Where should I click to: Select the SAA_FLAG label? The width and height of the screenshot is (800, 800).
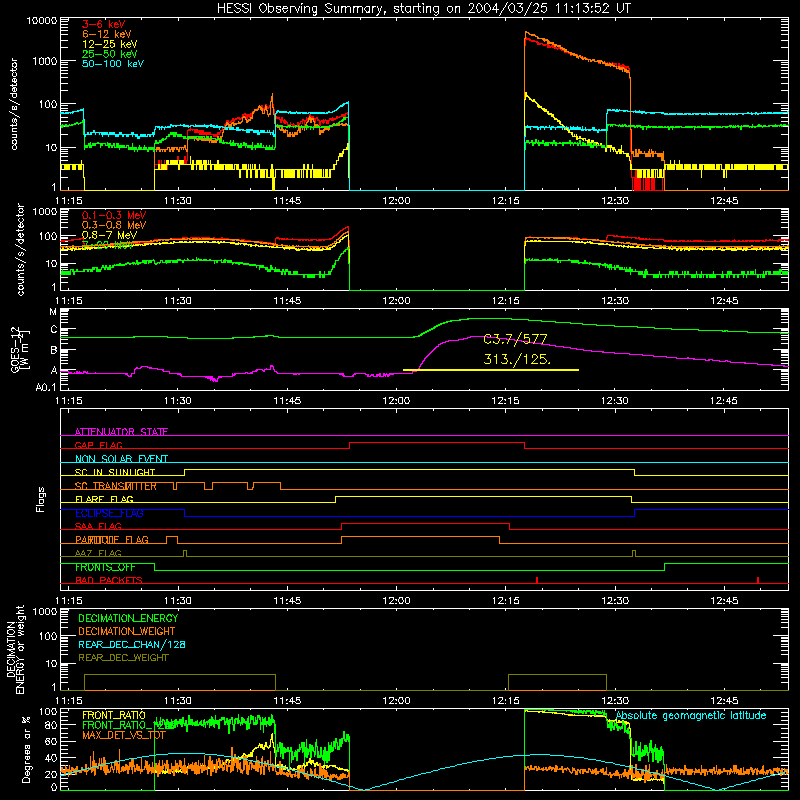coord(98,526)
